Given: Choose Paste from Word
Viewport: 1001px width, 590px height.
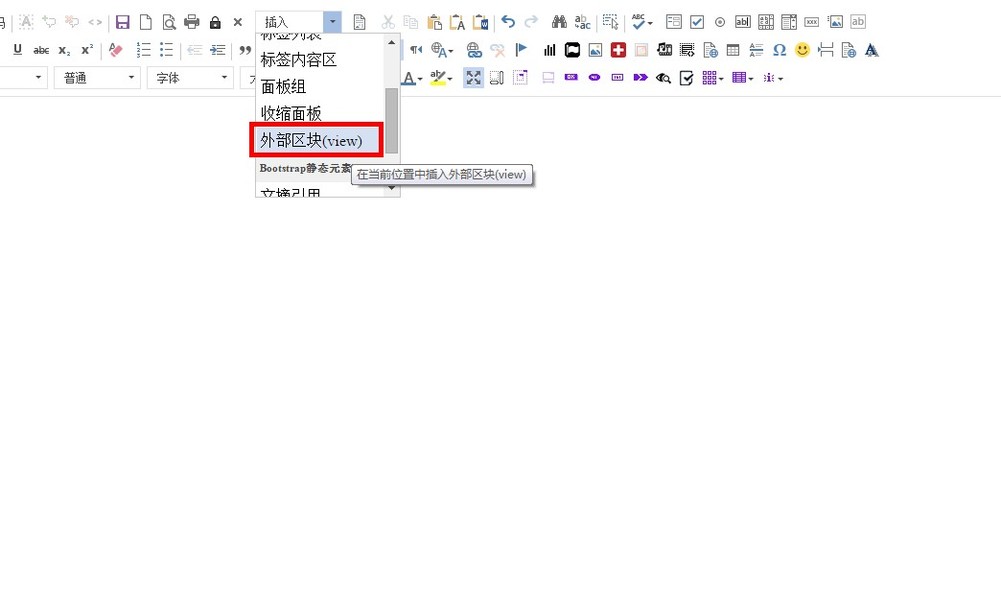Looking at the screenshot, I should click(x=480, y=22).
